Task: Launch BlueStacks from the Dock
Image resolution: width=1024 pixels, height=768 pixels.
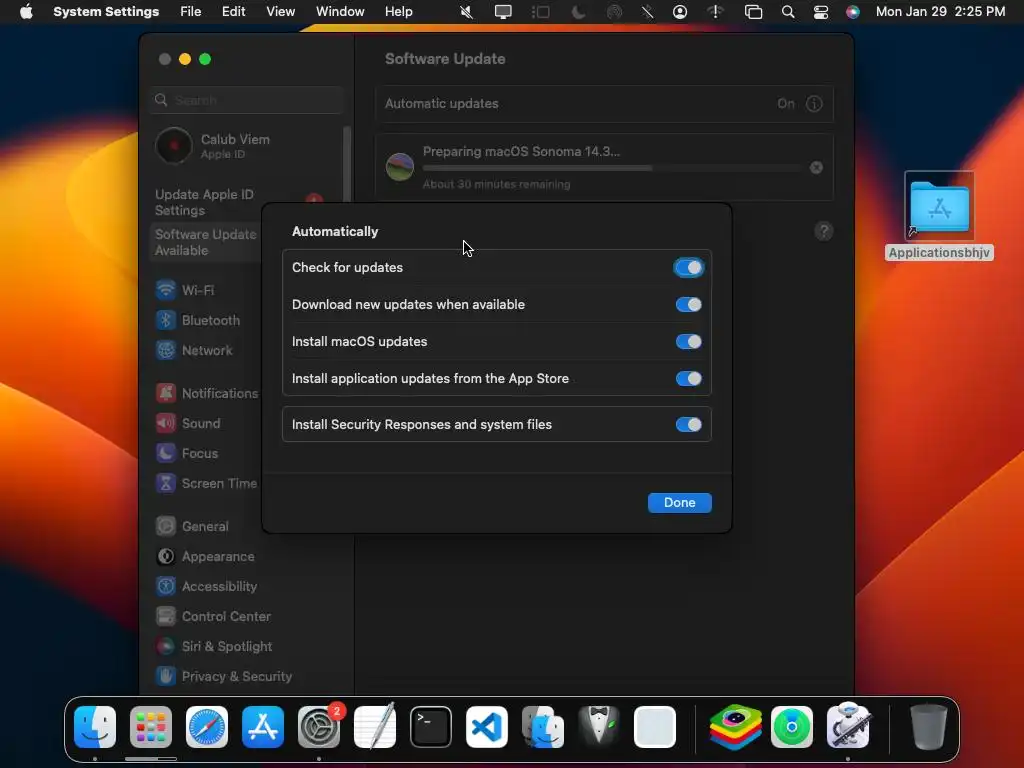Action: pos(736,727)
